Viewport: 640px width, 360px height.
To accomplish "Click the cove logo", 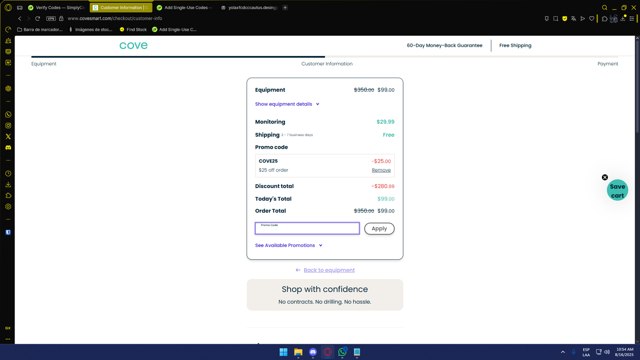I will (x=133, y=45).
